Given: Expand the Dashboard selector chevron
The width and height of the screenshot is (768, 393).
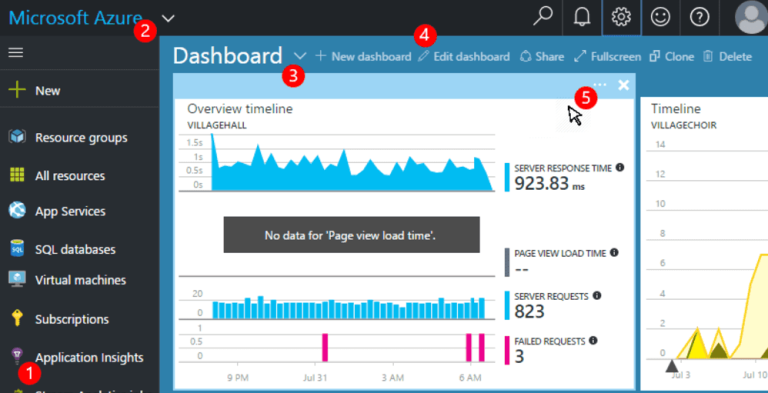Looking at the screenshot, I should pos(300,56).
